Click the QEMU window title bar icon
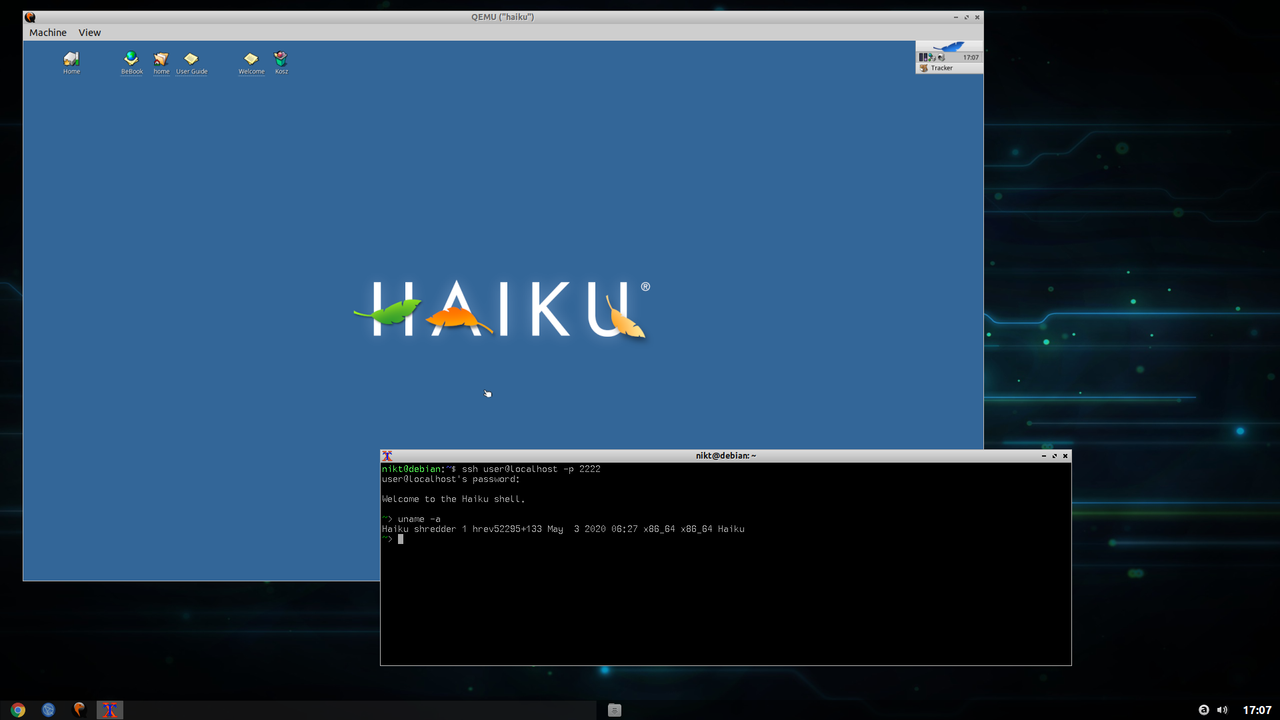This screenshot has width=1280, height=720. (x=30, y=17)
